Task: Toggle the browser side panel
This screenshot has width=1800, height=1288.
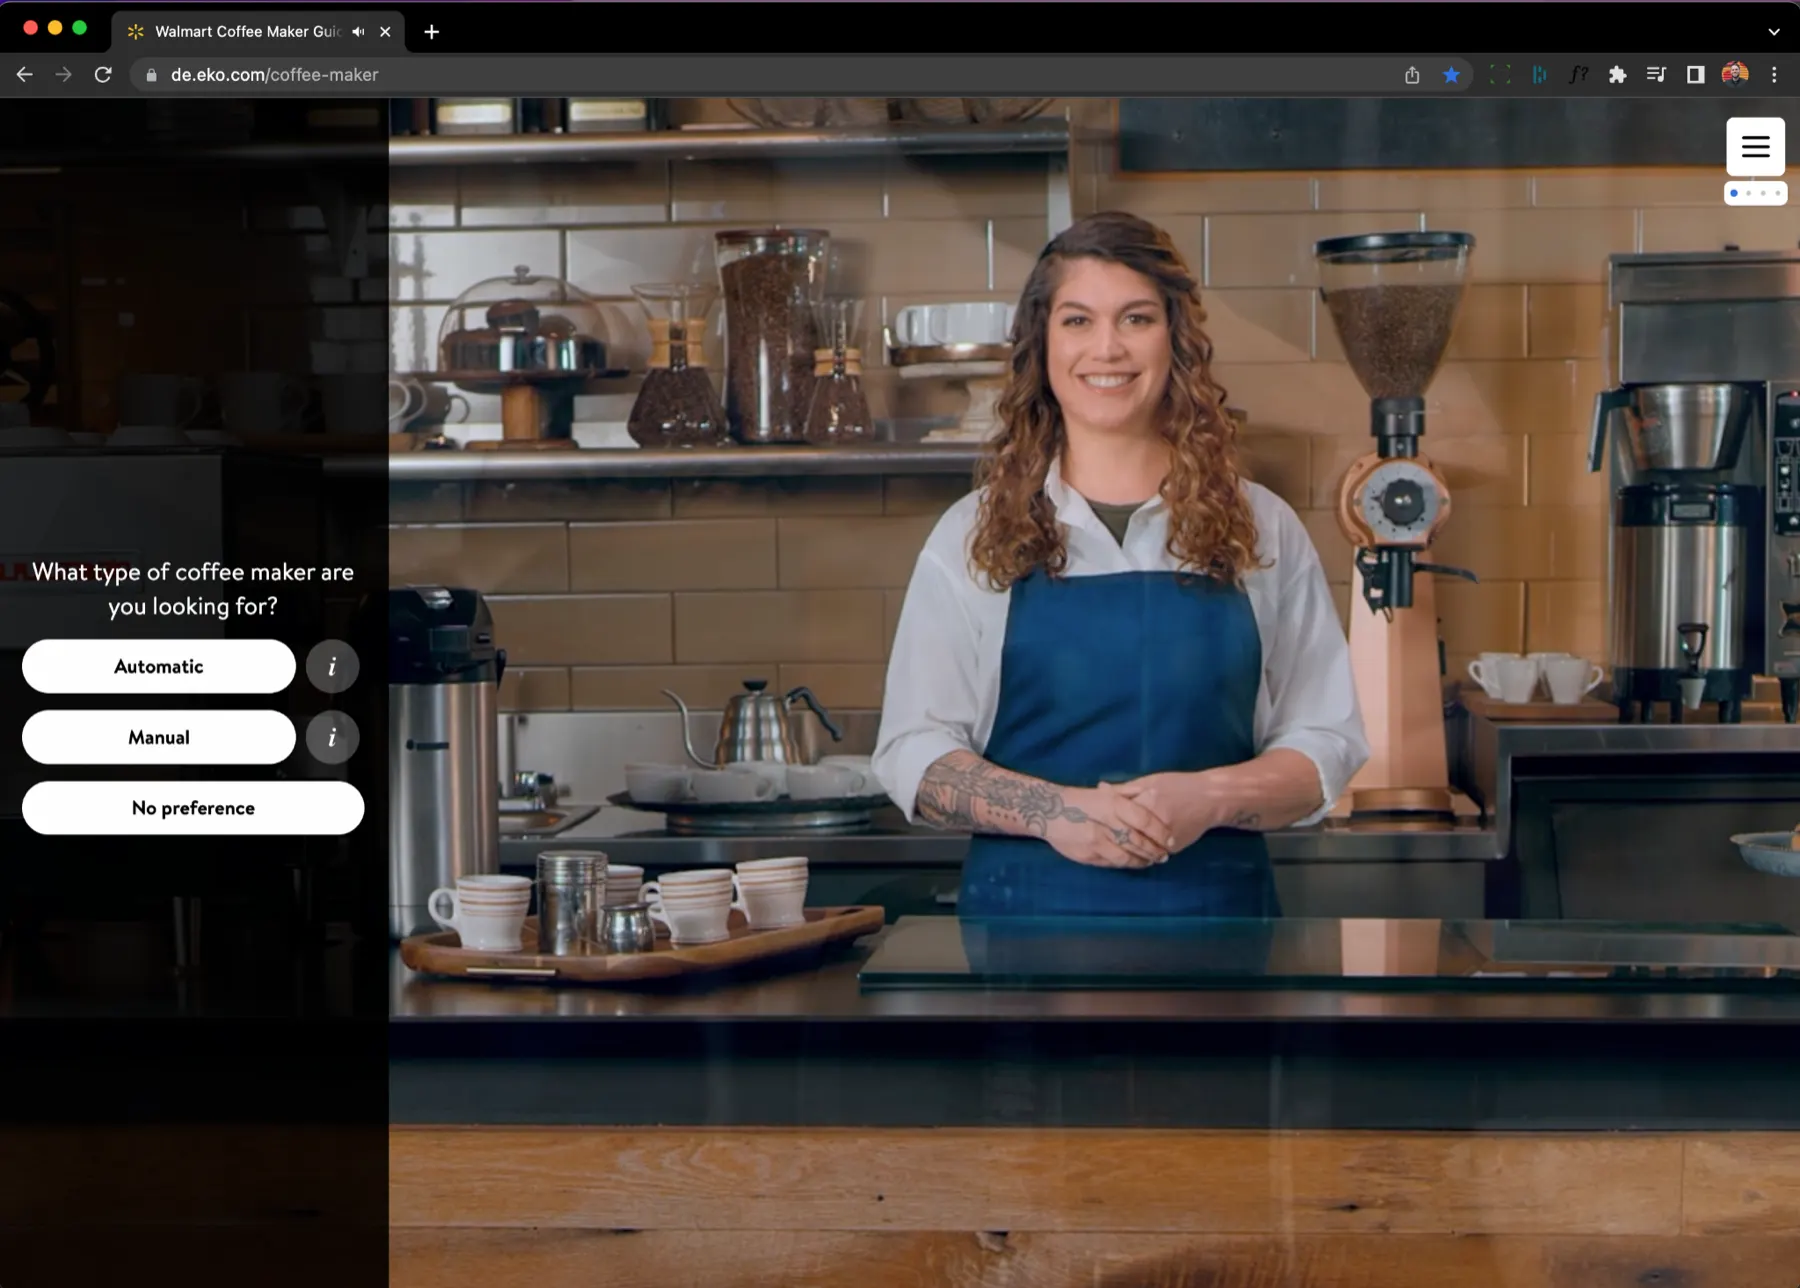Action: pyautogui.click(x=1695, y=75)
